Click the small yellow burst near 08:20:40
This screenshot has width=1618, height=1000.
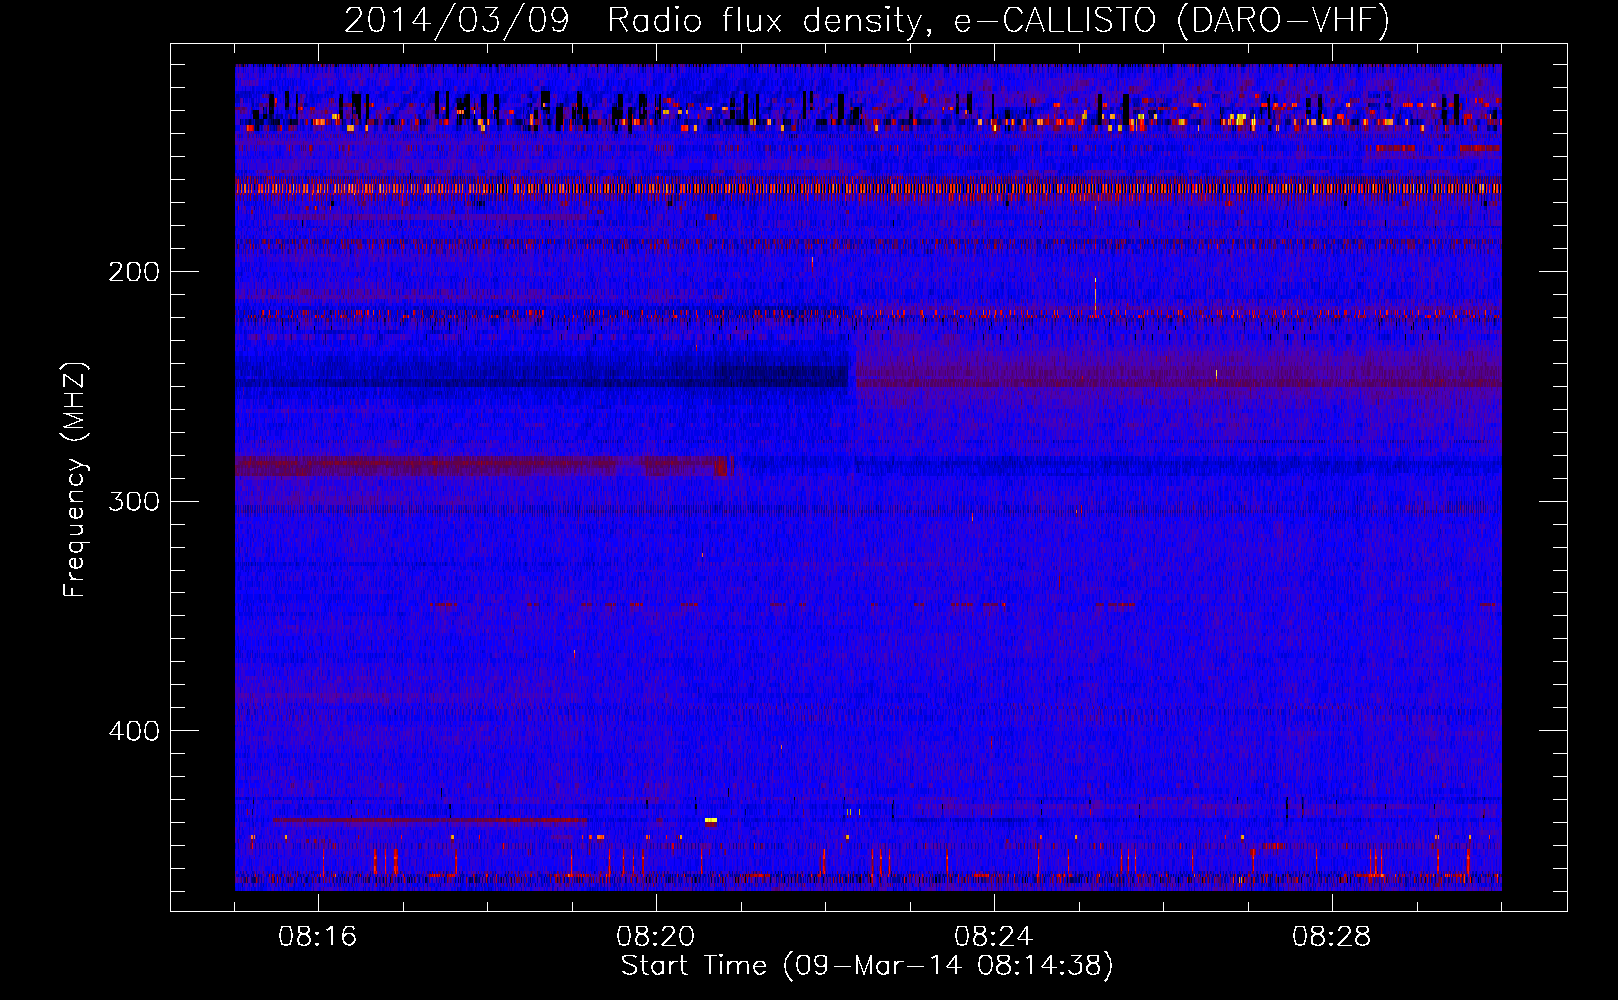[x=711, y=820]
